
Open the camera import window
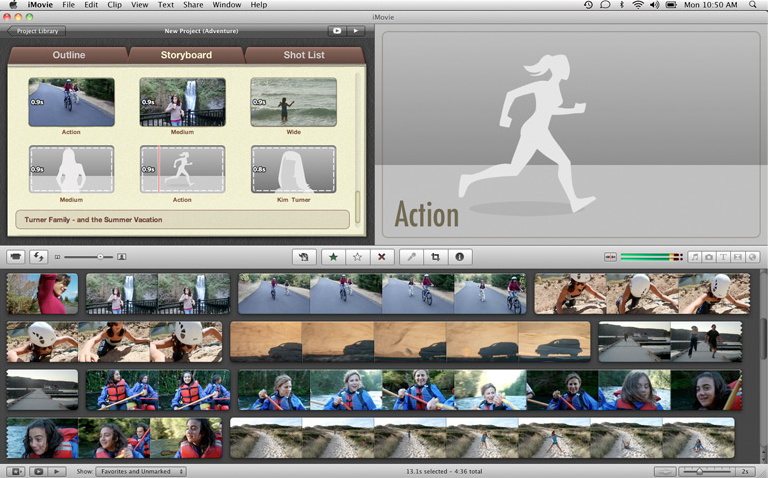tap(16, 257)
